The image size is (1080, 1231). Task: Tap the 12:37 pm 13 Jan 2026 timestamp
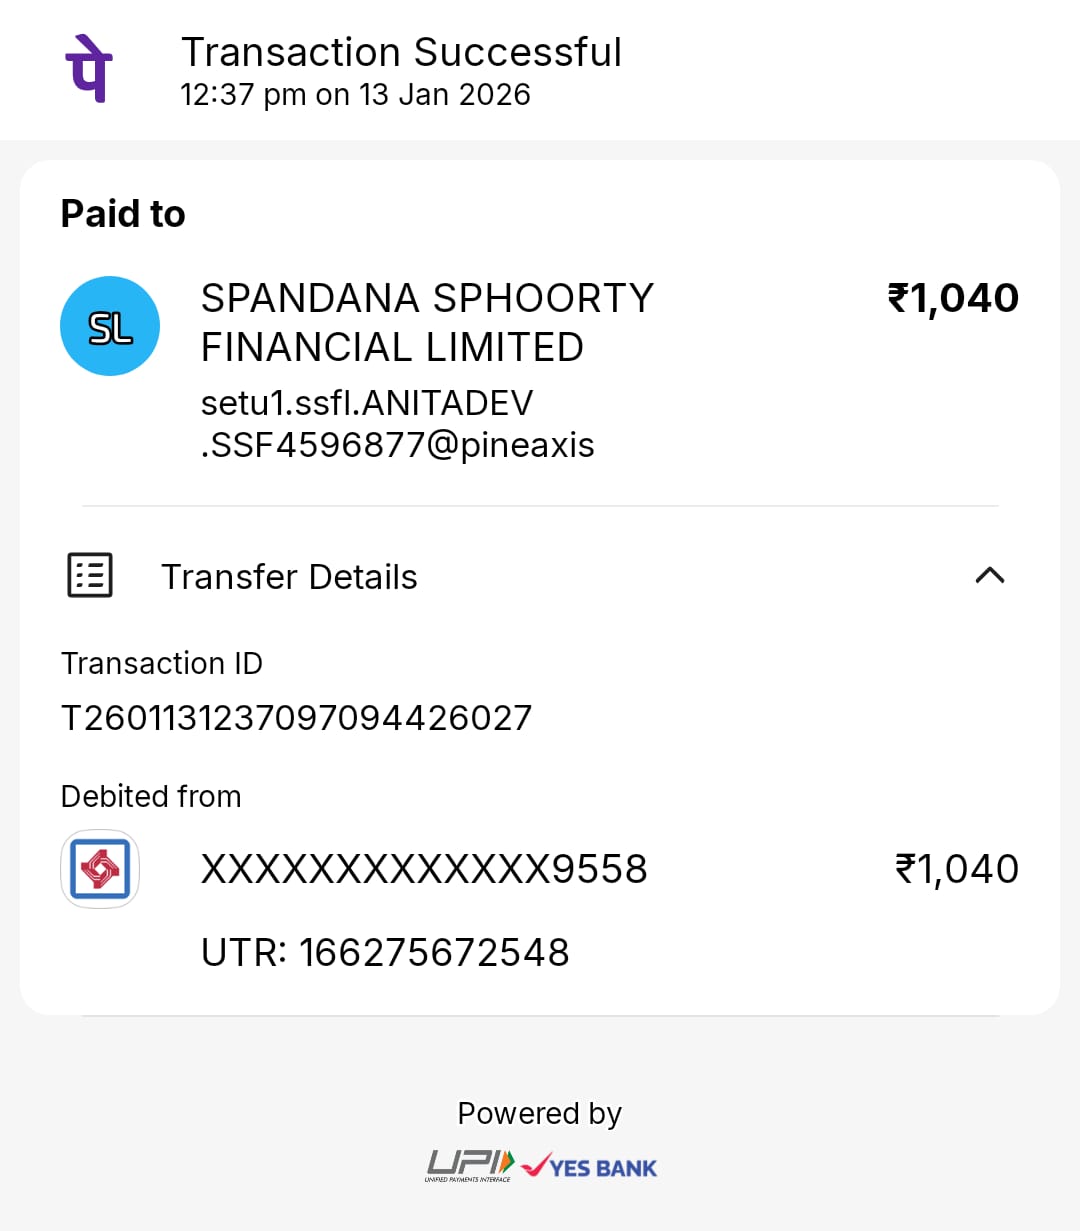(355, 95)
